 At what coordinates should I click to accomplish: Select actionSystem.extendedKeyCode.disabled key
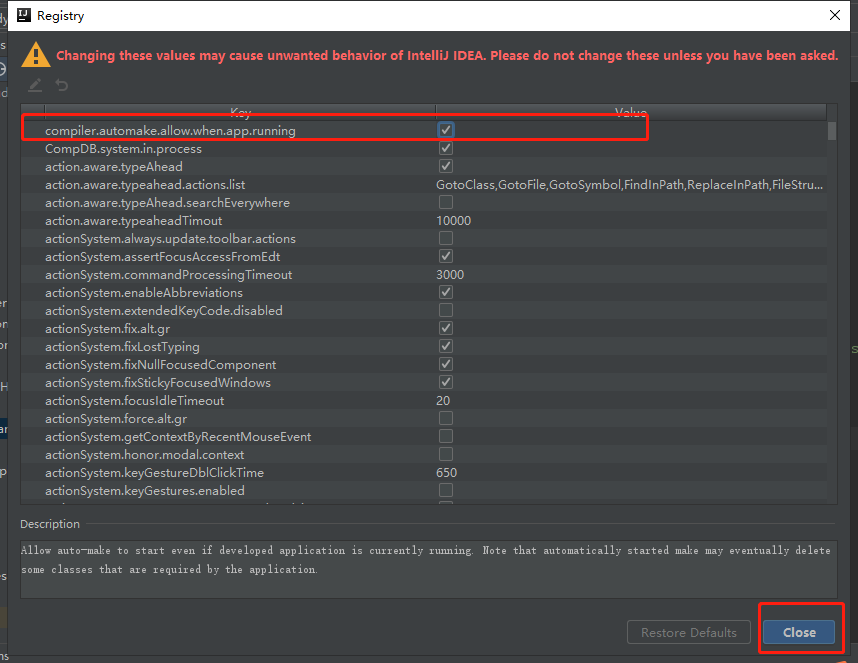point(164,311)
